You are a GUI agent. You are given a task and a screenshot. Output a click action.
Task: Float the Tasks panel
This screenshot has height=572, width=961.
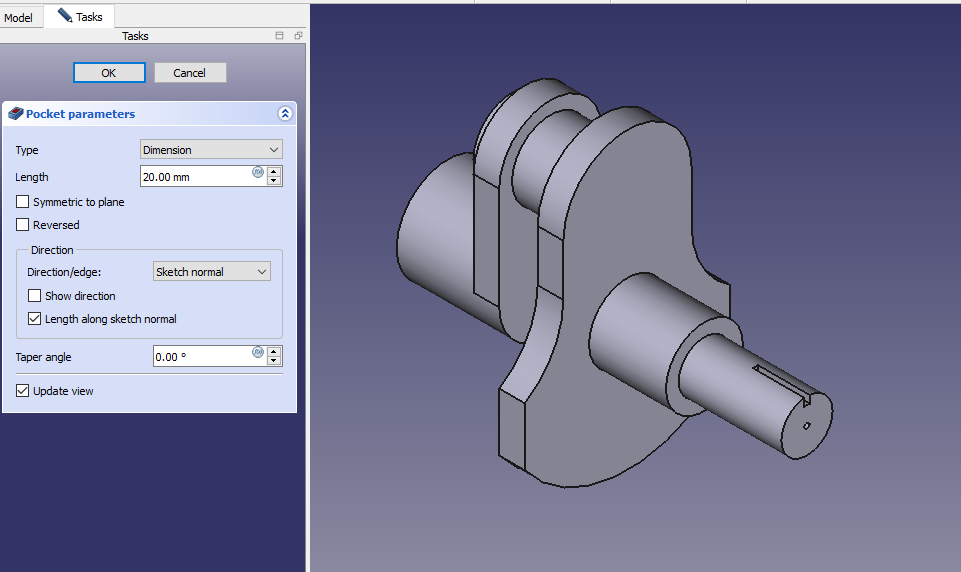298,36
